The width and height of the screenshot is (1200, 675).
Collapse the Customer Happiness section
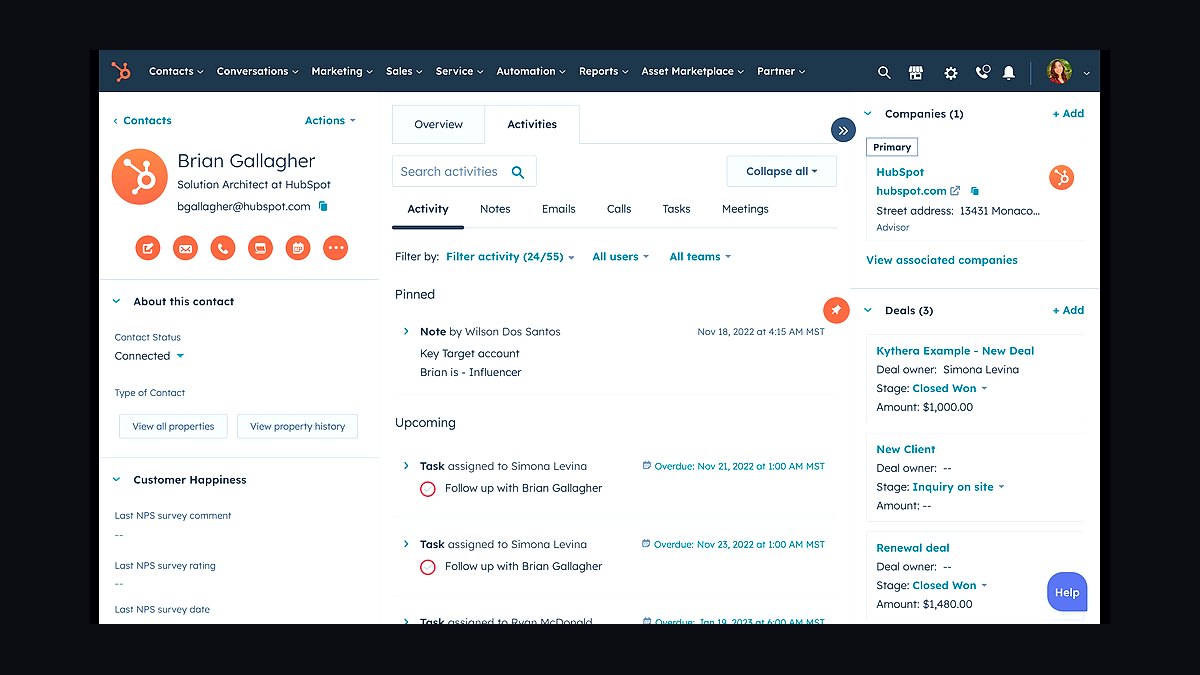[x=118, y=480]
